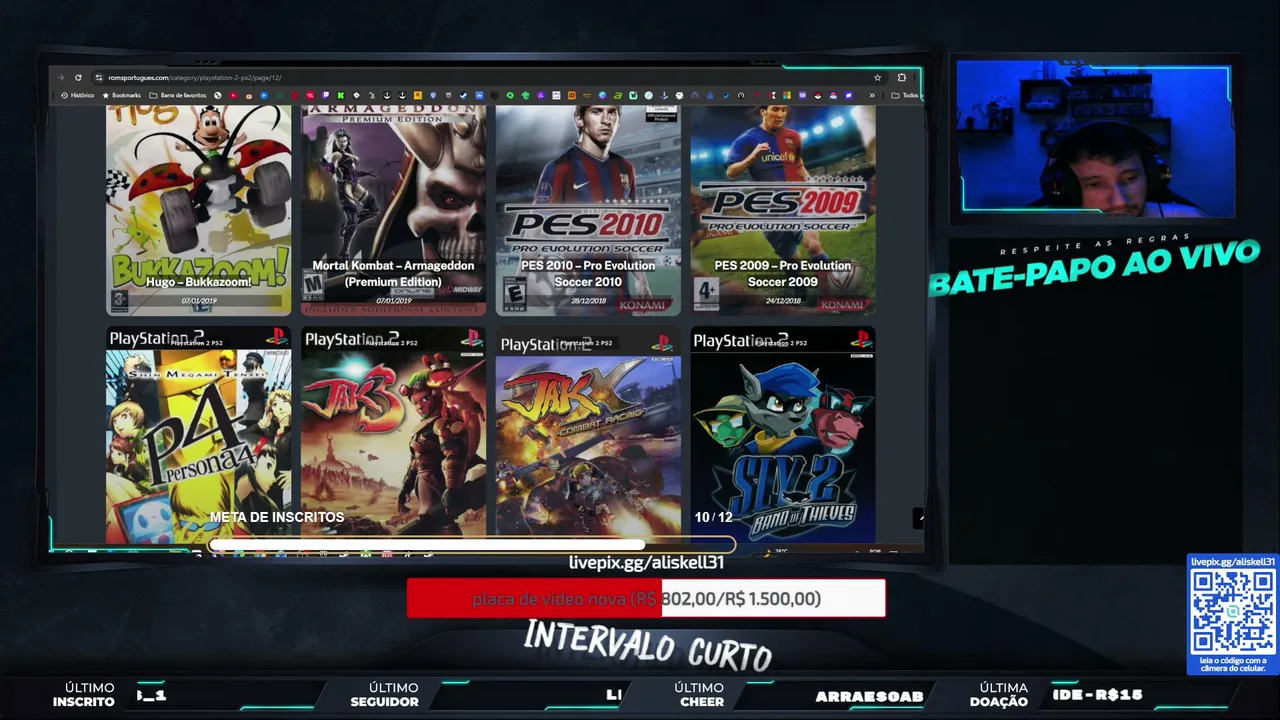Open PES 2009 – Pro Evolution Soccer 2009
Screen dimensions: 1280x720
pyautogui.click(x=783, y=210)
